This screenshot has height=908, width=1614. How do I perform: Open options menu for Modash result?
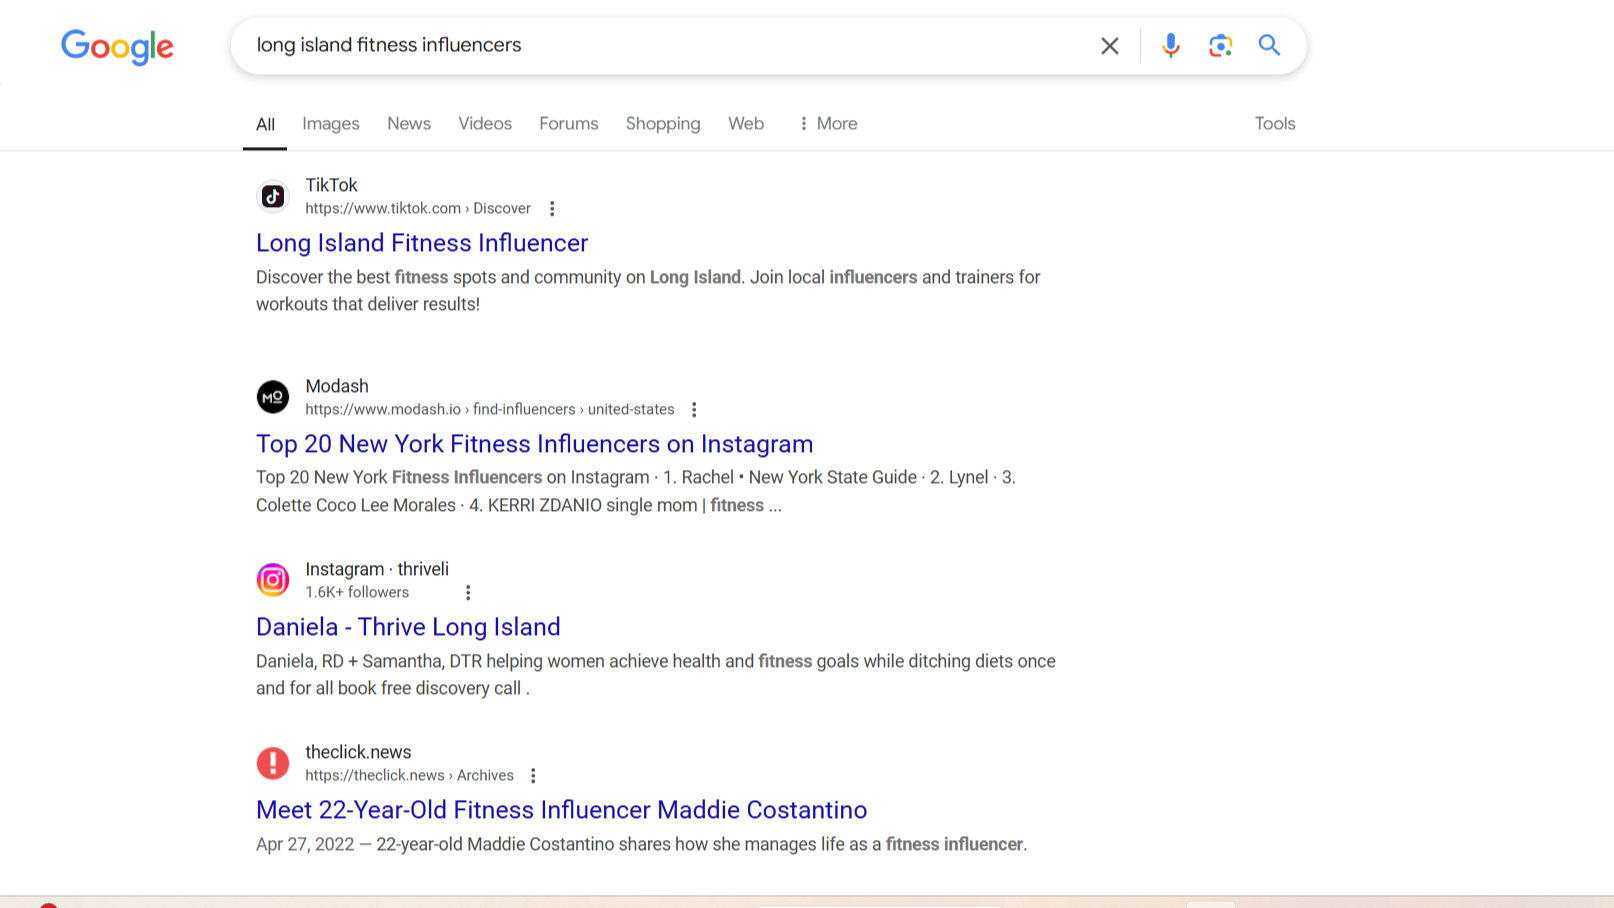(694, 410)
